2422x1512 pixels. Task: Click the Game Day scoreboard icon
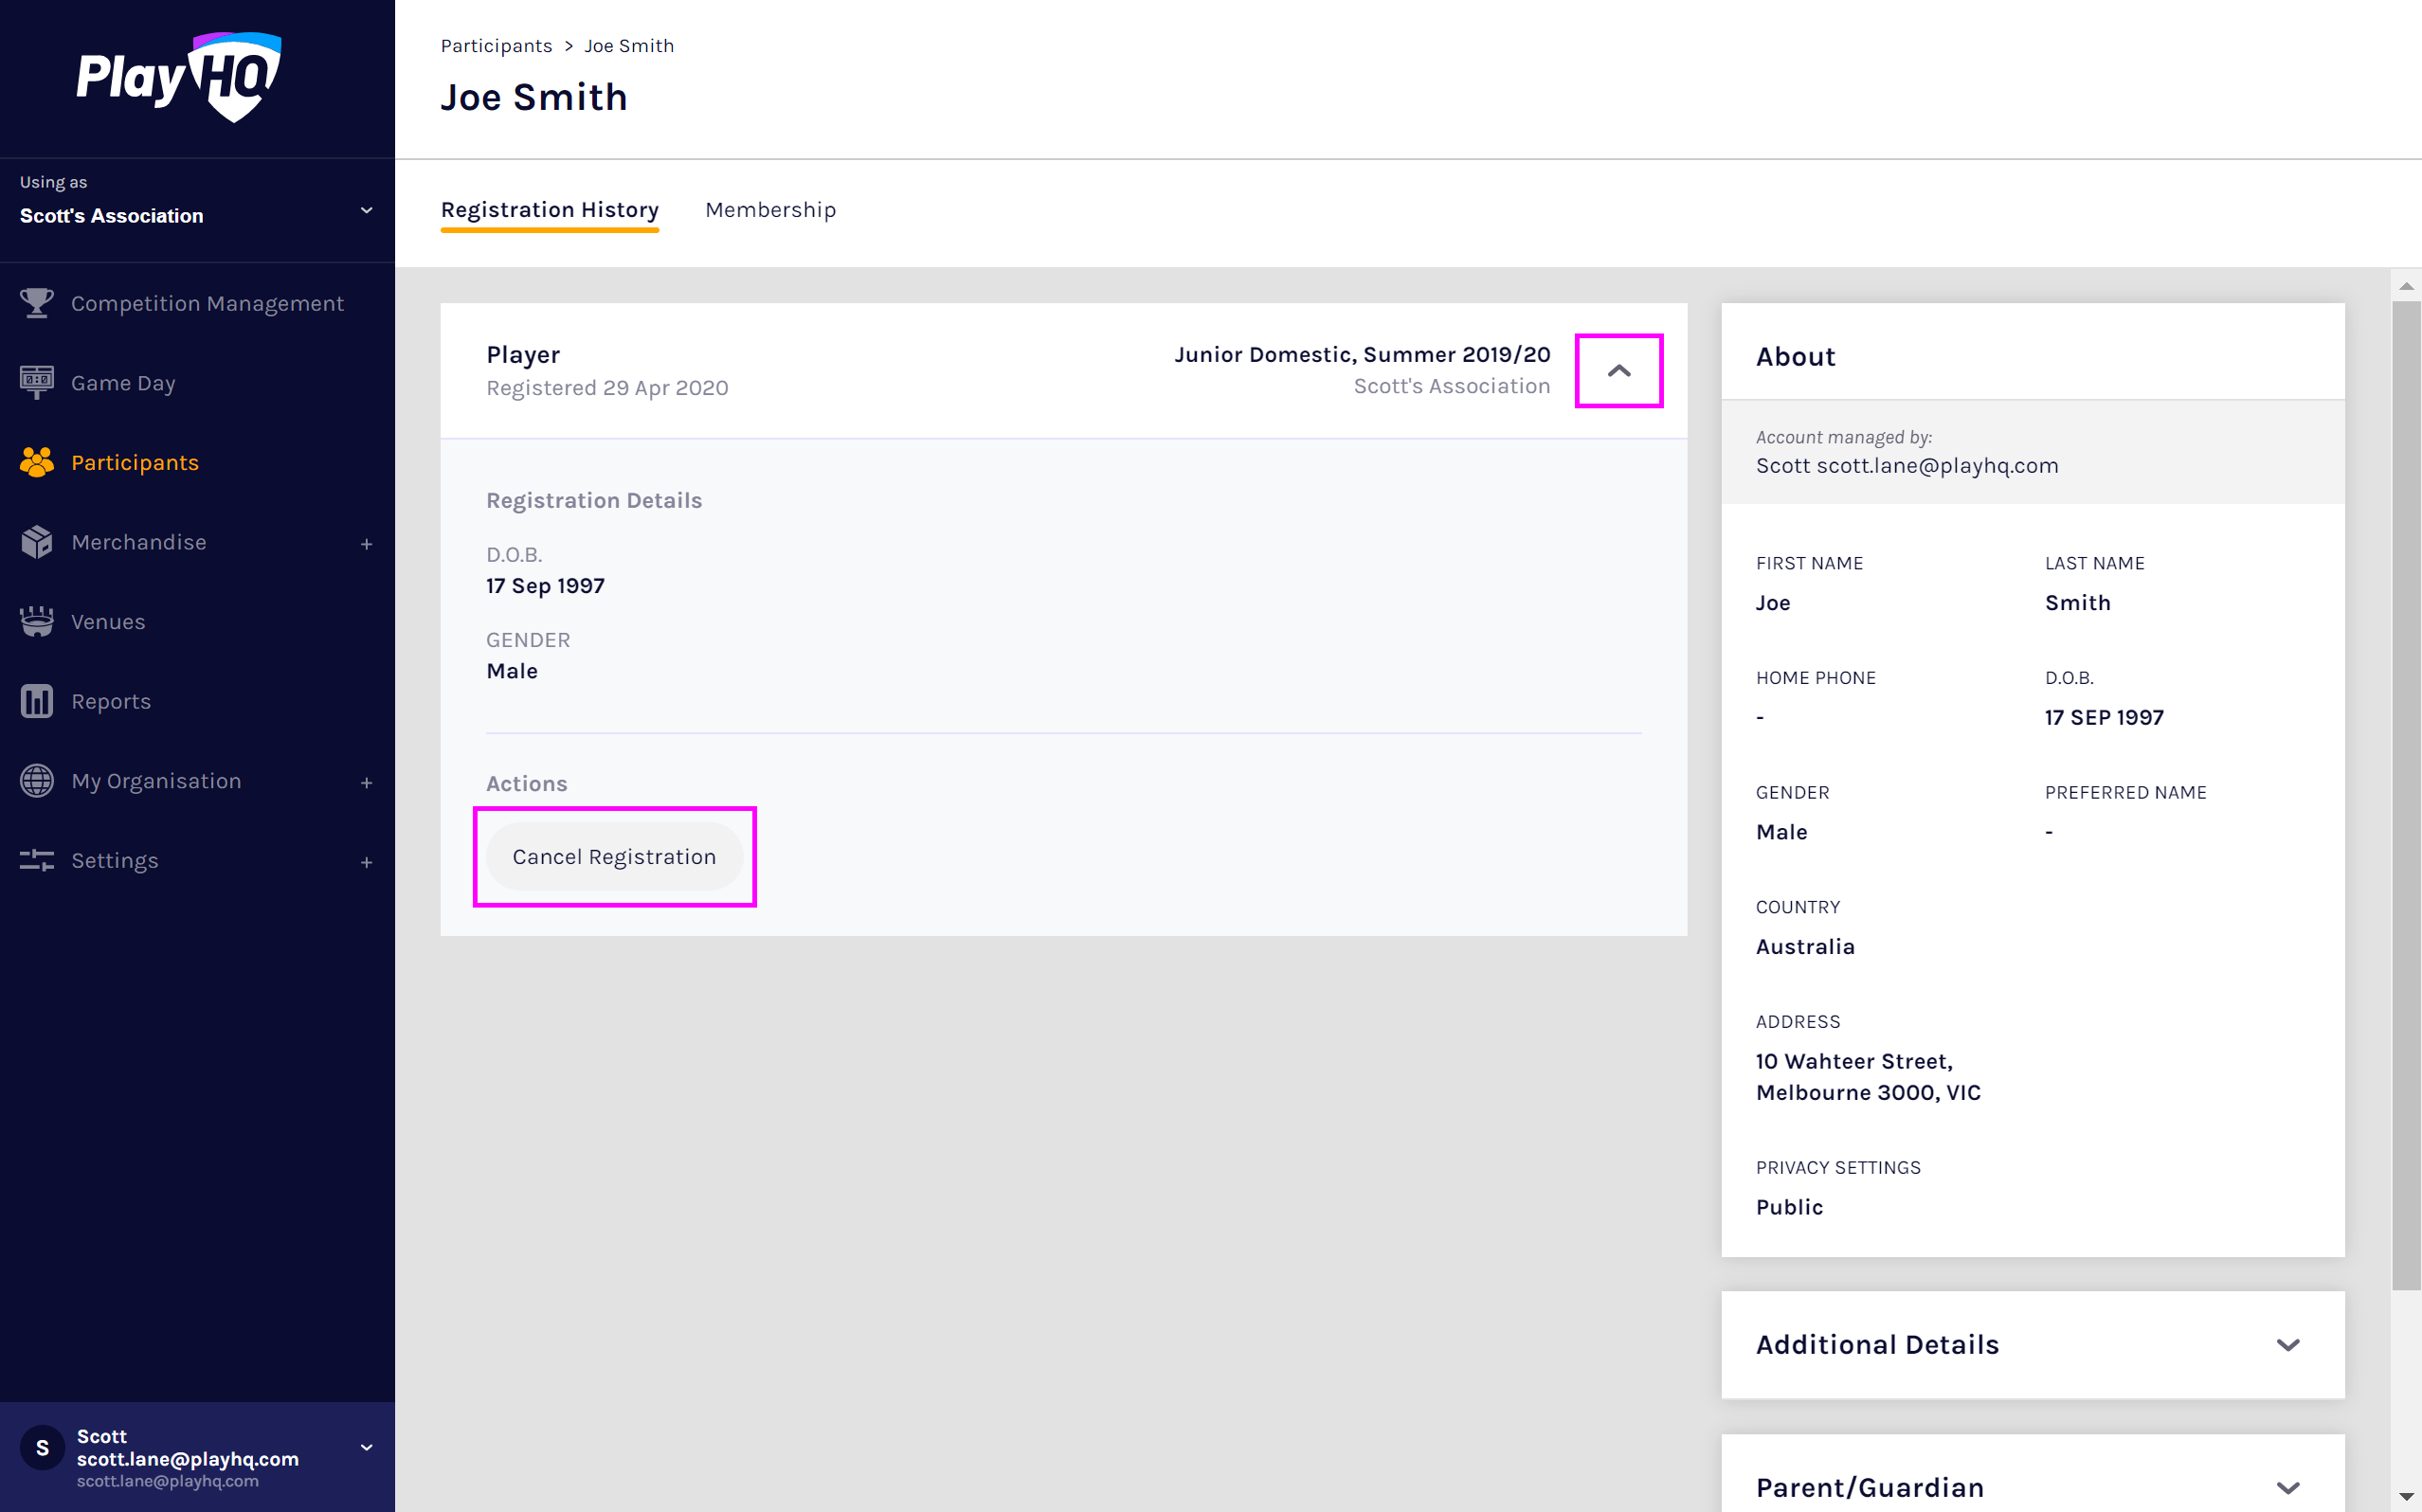click(37, 383)
